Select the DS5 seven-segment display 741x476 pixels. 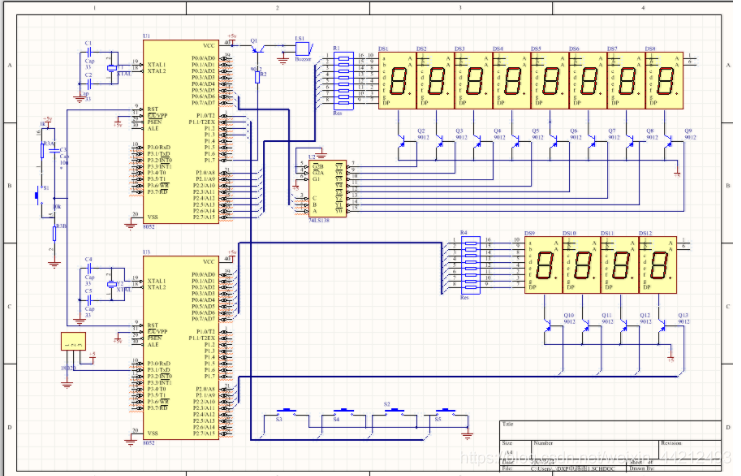[548, 80]
